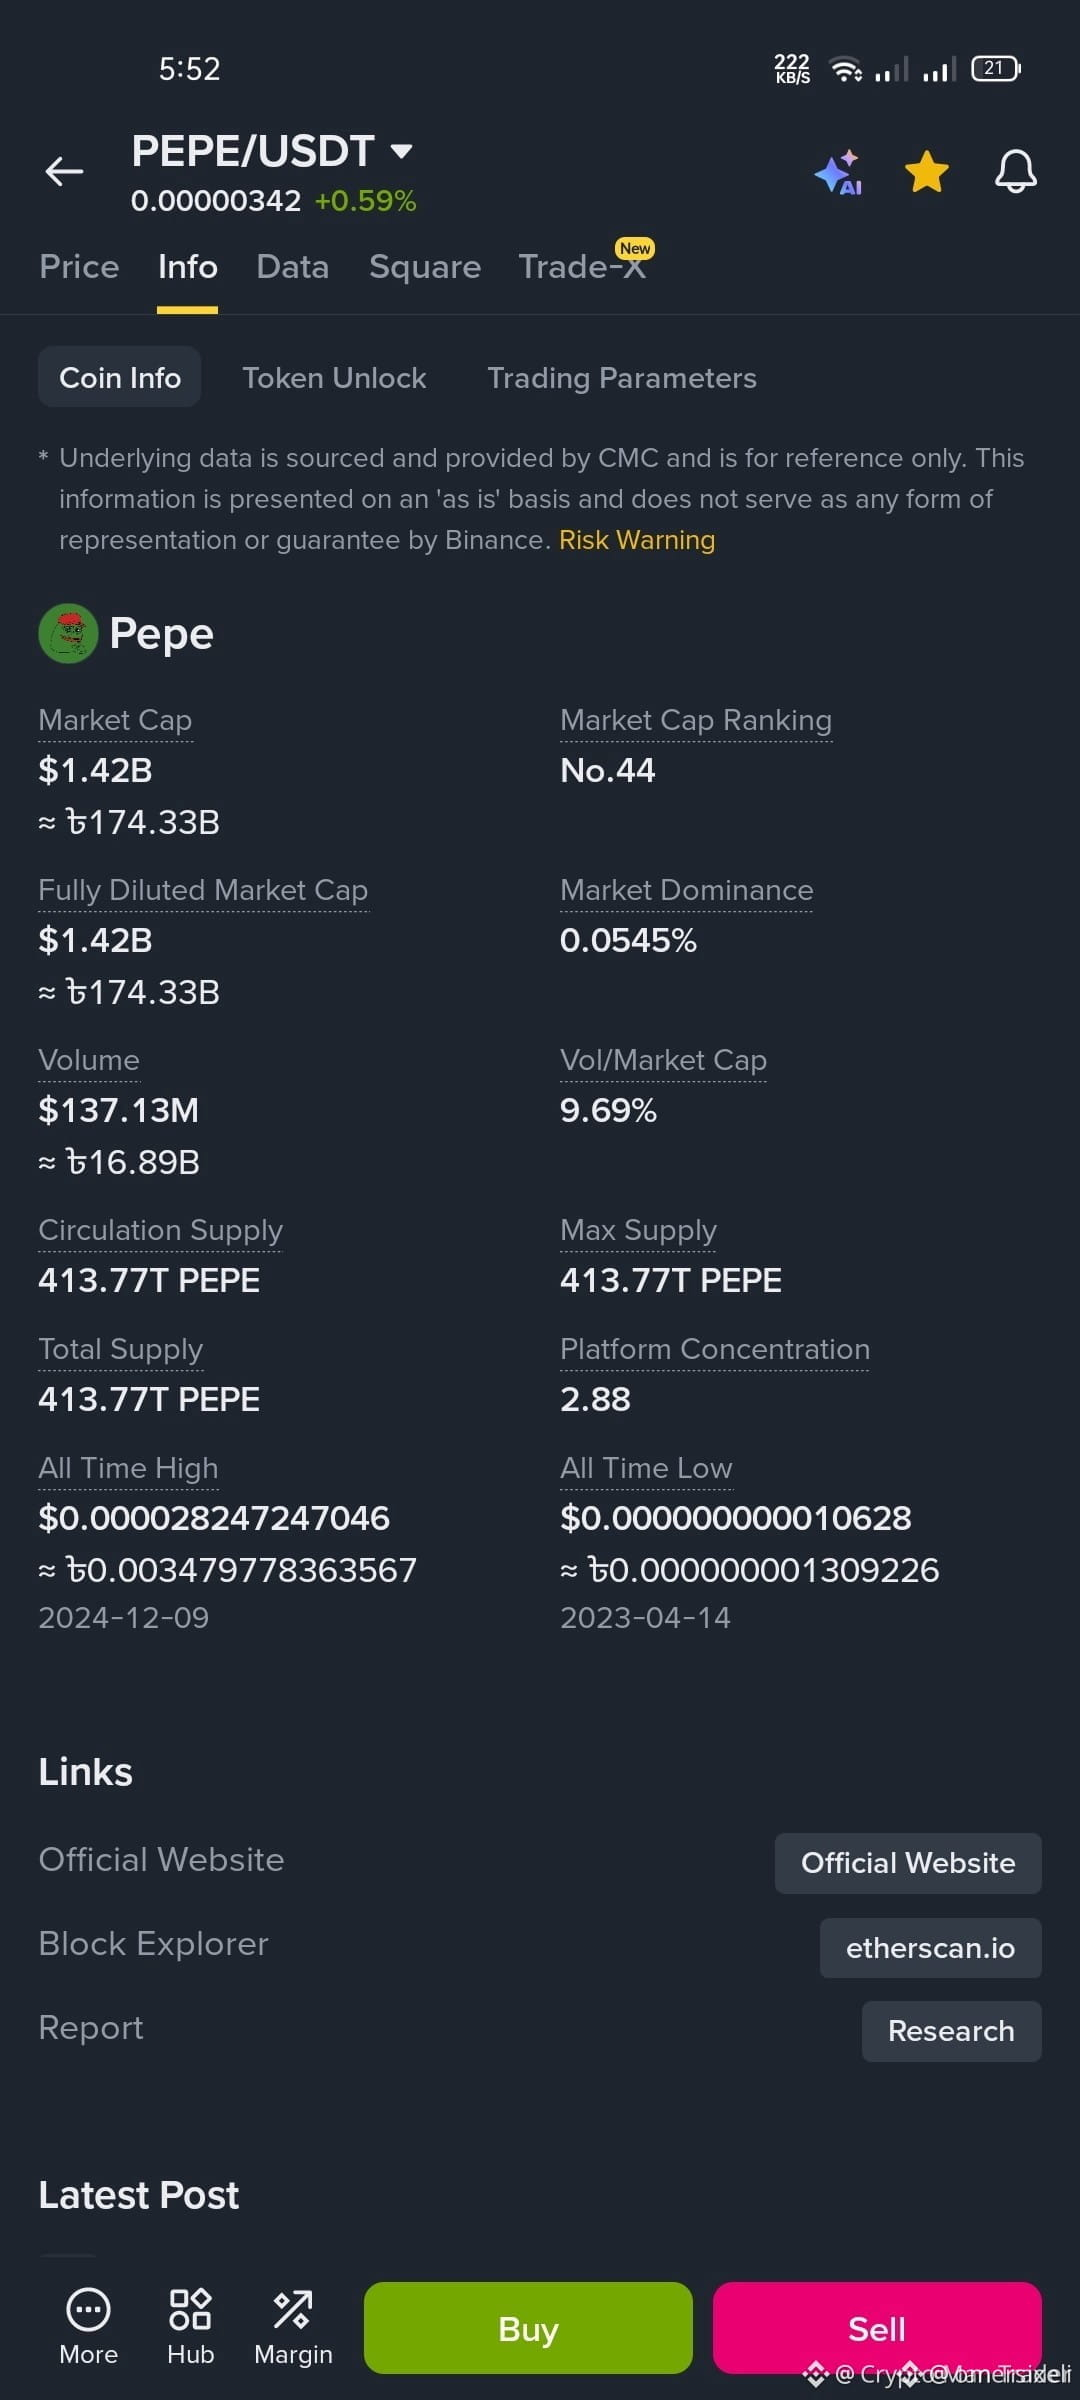1080x2400 pixels.
Task: Open the AI assistant sparkle icon
Action: click(838, 172)
